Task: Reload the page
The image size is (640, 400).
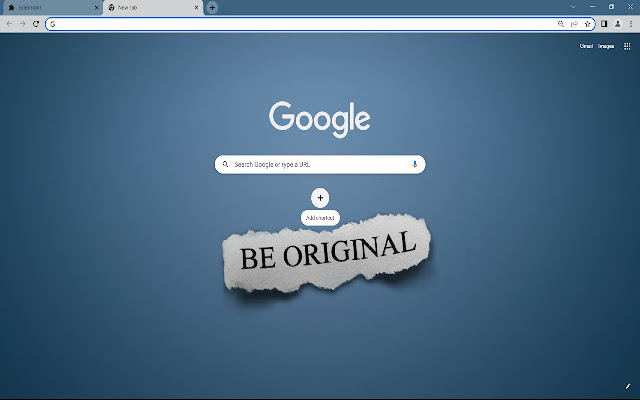Action: tap(36, 24)
